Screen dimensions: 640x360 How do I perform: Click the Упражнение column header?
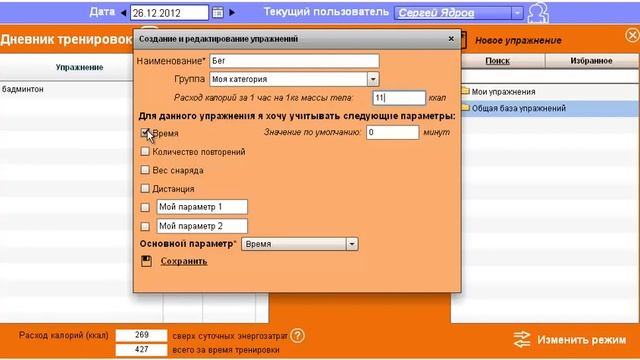pyautogui.click(x=79, y=67)
